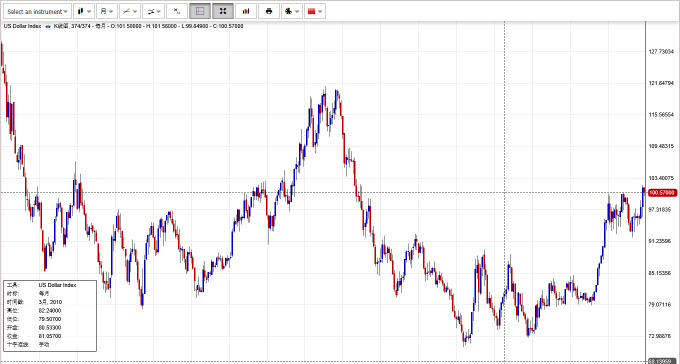Click the OHLC summary line under the toolbar
680x364 pixels.
pos(148,26)
